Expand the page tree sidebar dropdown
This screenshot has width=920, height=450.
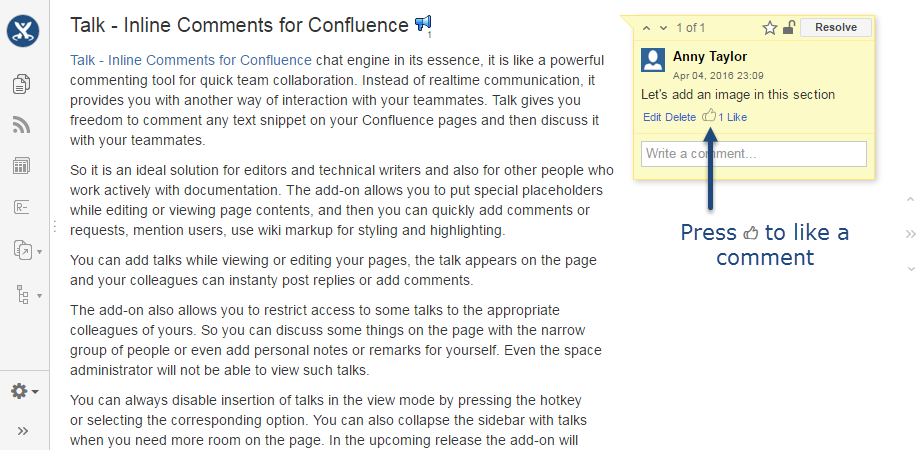point(25,295)
